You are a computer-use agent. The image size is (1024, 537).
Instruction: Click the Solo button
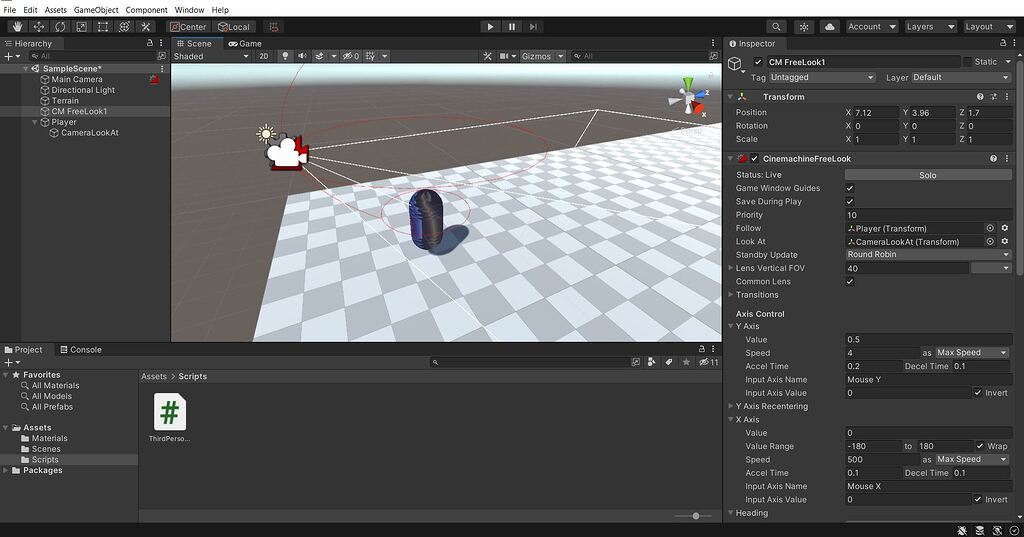coord(928,175)
